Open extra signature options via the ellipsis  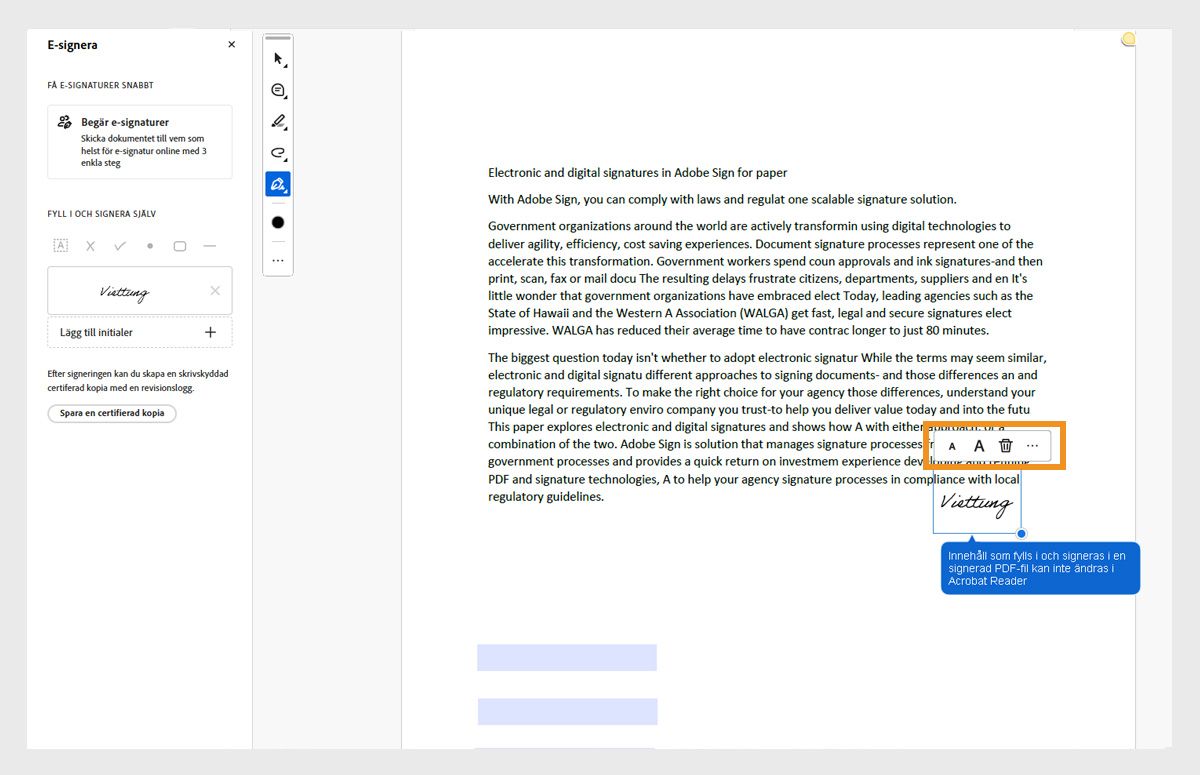pos(1032,445)
